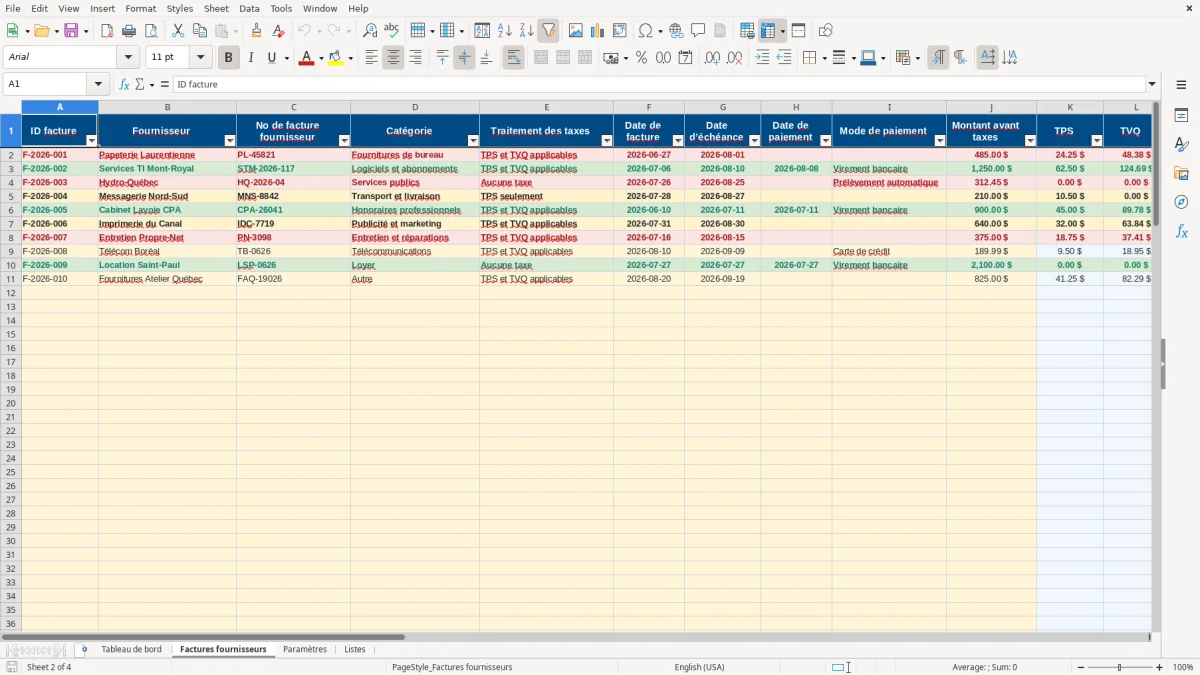The width and height of the screenshot is (1200, 675).
Task: Switch to the Tableau de bord sheet tab
Action: tap(131, 649)
